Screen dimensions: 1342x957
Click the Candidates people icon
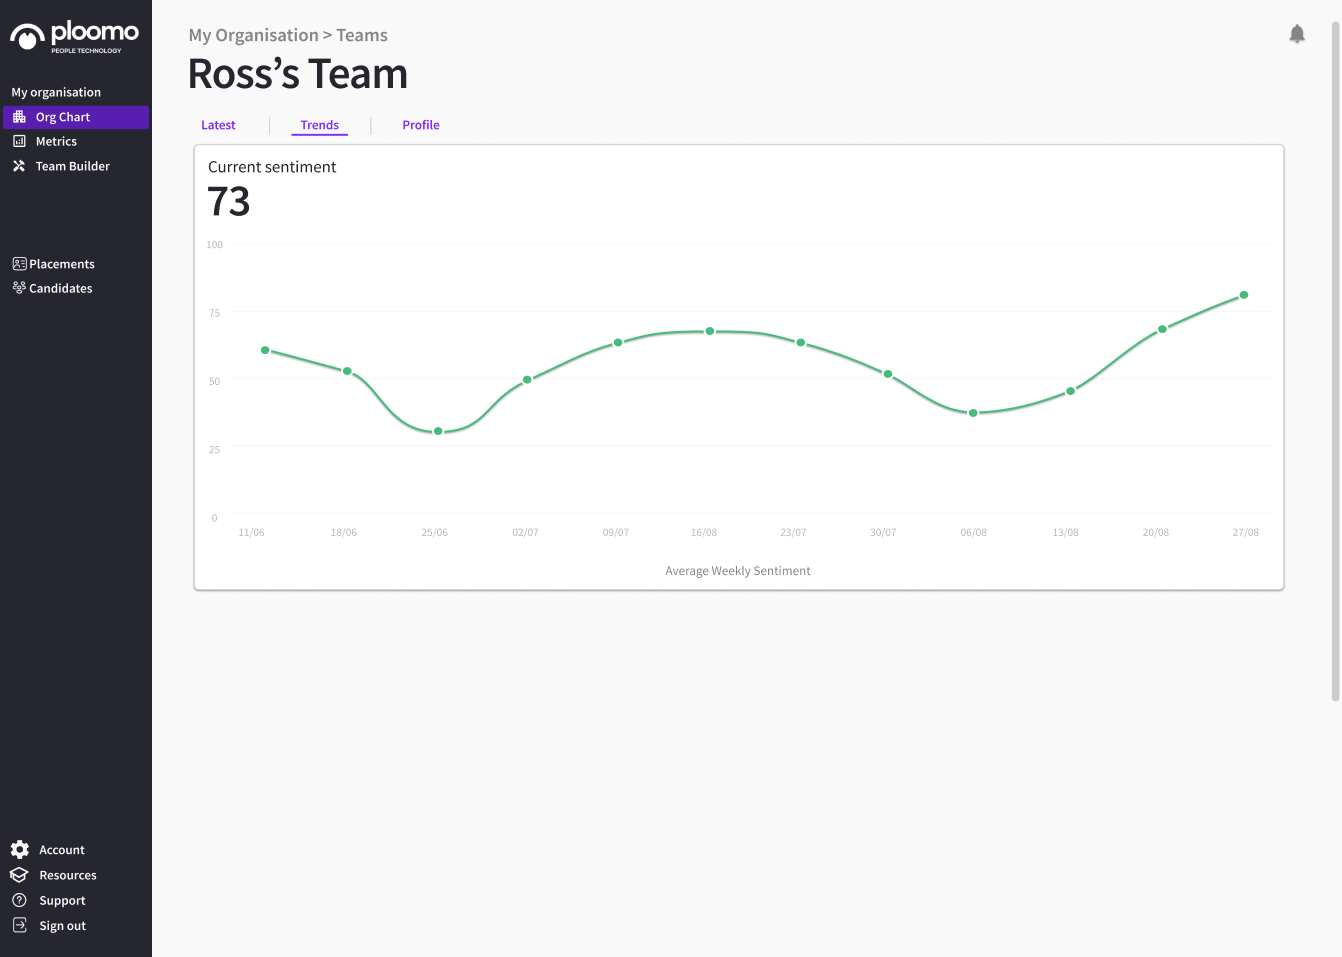click(x=19, y=288)
